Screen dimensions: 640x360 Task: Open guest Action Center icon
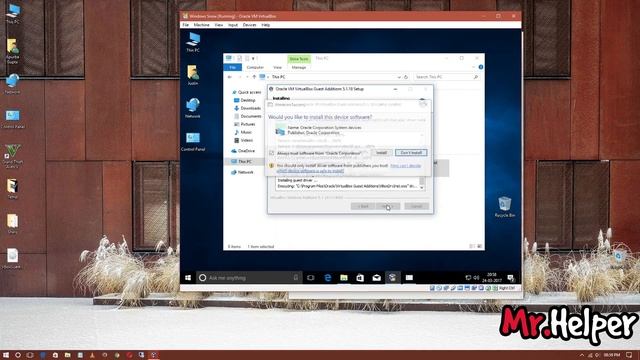coord(511,278)
